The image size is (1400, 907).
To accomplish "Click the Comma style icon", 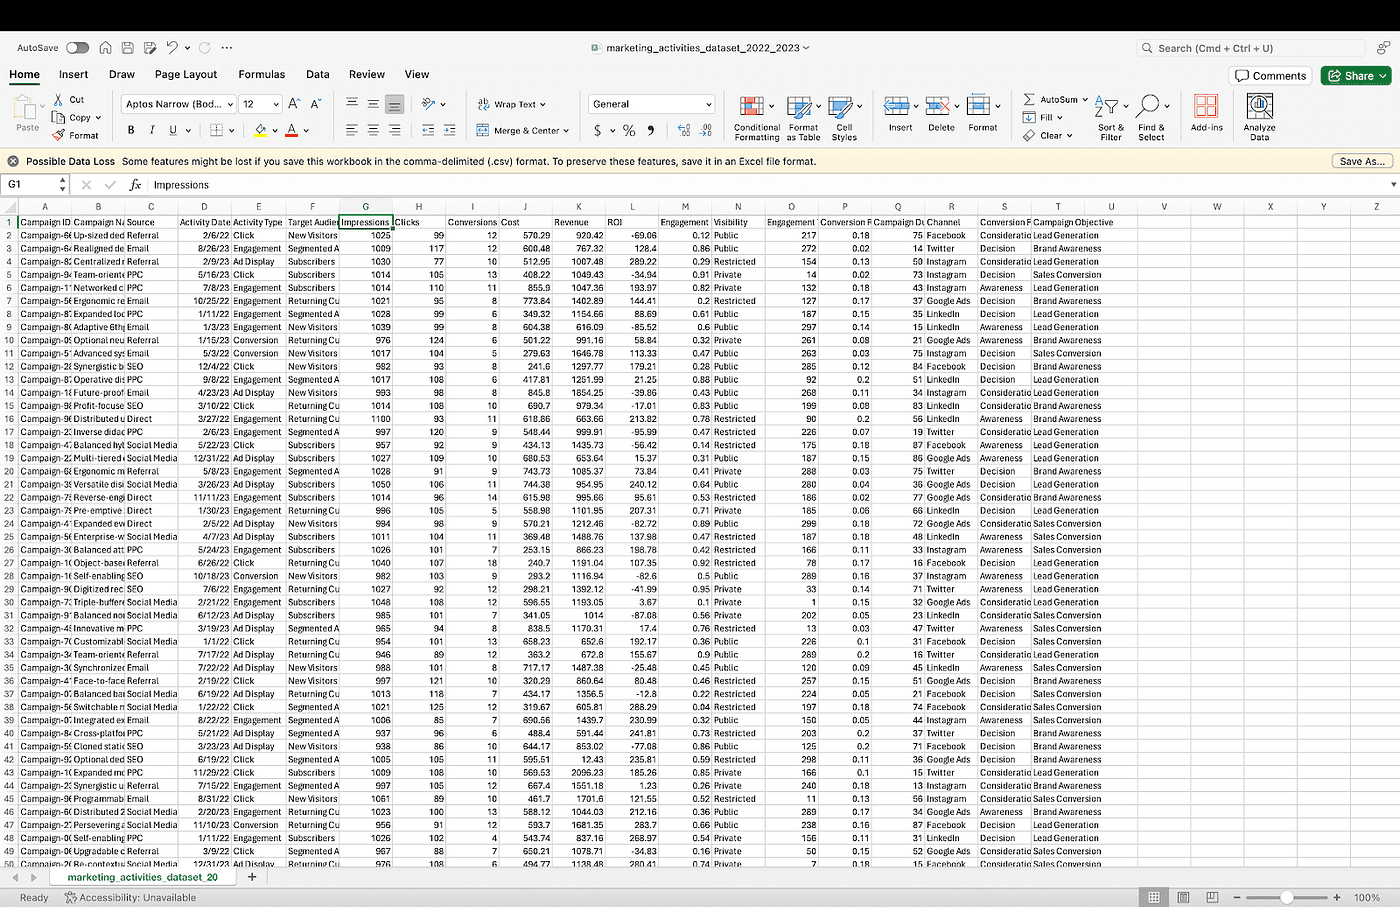I will (651, 130).
